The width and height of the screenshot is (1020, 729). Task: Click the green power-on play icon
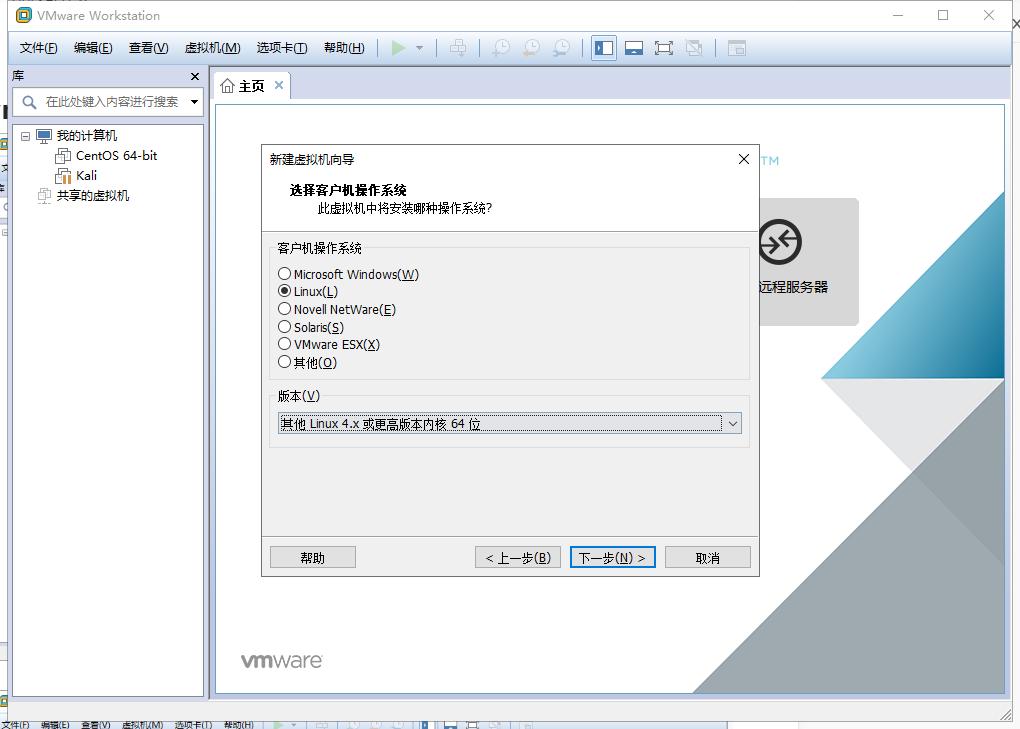pyautogui.click(x=398, y=47)
